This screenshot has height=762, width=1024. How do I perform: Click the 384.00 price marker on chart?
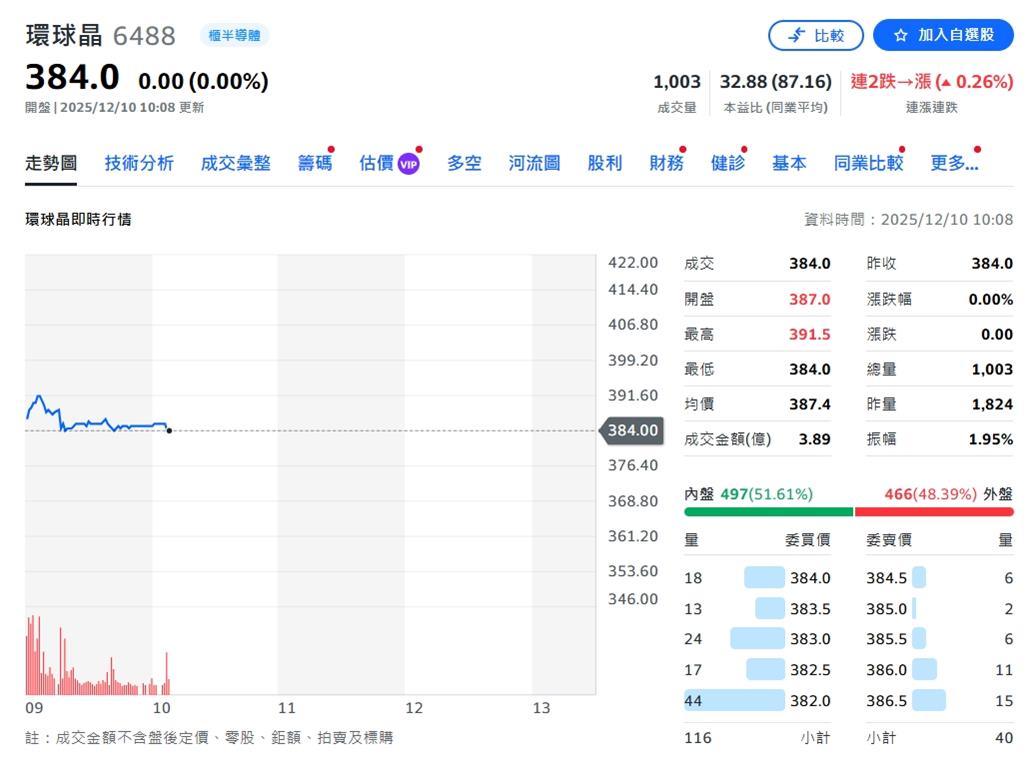[632, 430]
